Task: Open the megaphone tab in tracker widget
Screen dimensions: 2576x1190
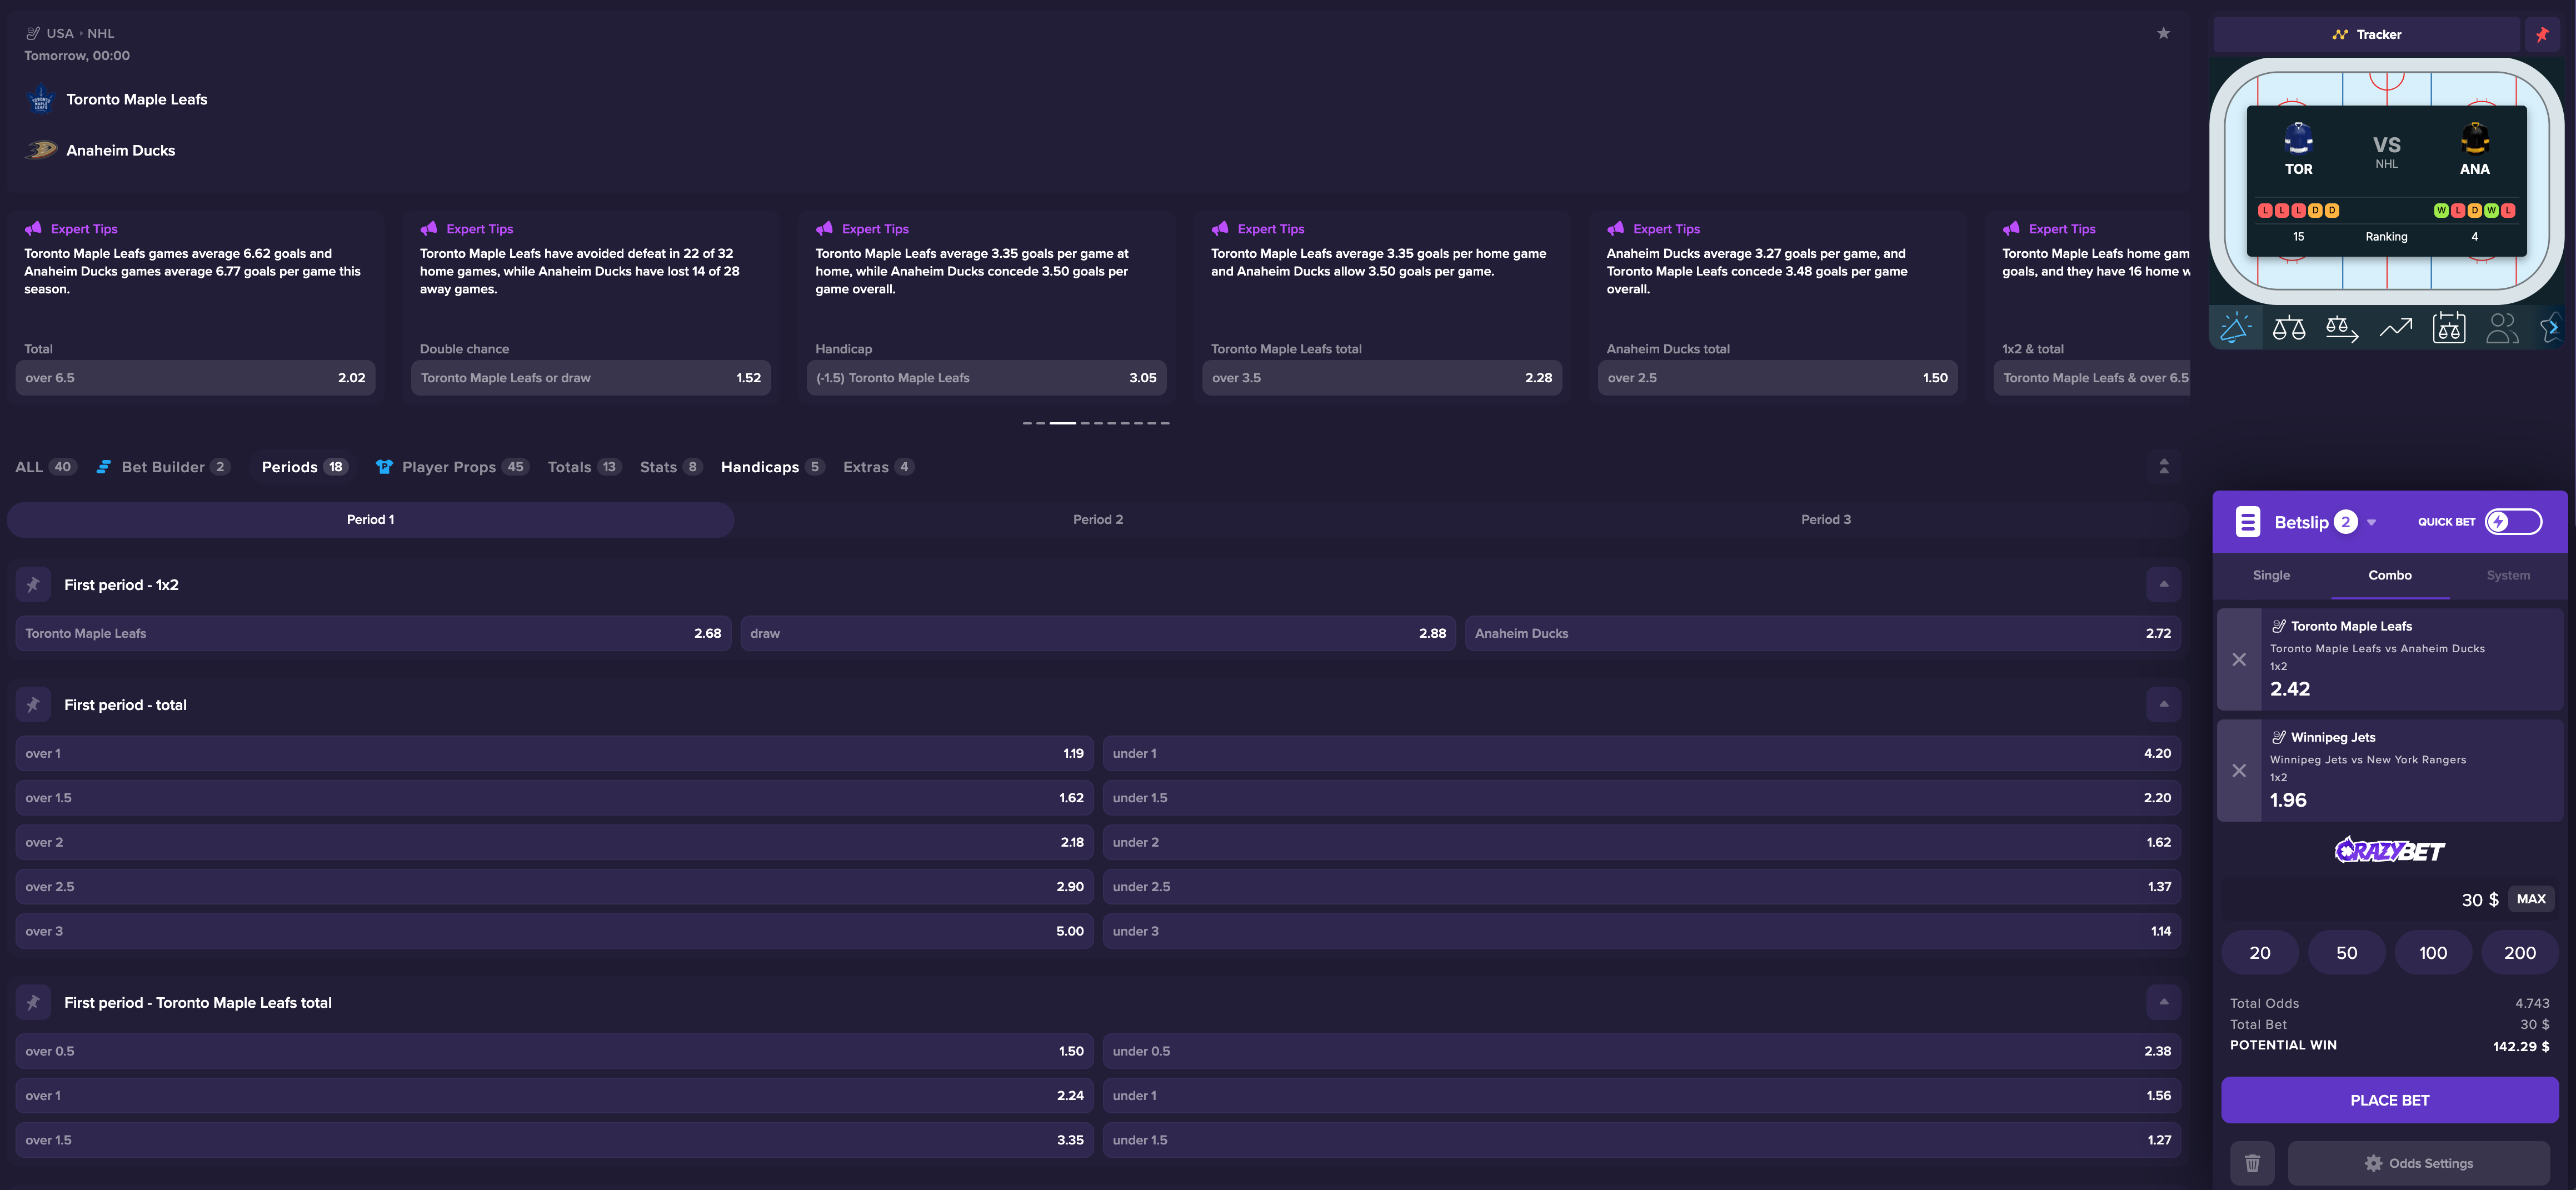Action: pyautogui.click(x=2235, y=328)
